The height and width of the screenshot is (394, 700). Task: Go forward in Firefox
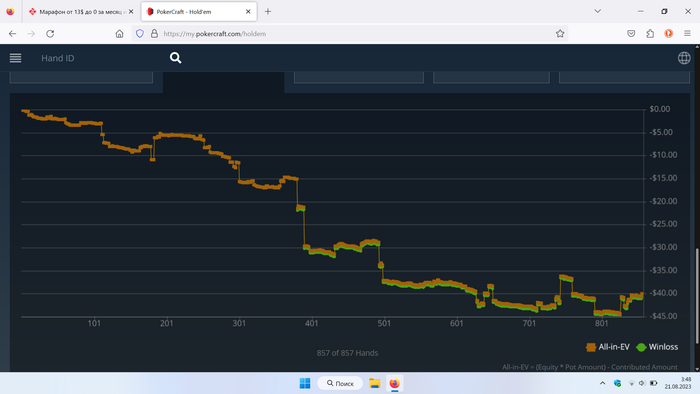tap(31, 33)
